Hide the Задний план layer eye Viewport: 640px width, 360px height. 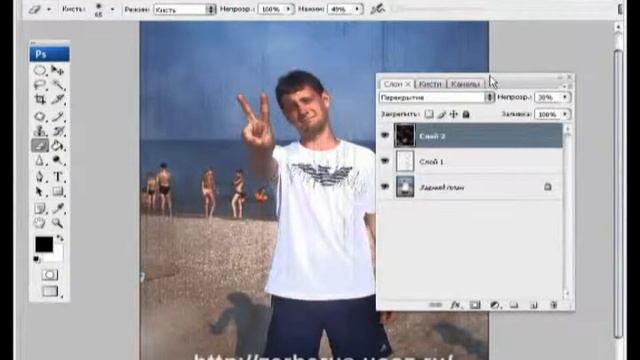[385, 187]
